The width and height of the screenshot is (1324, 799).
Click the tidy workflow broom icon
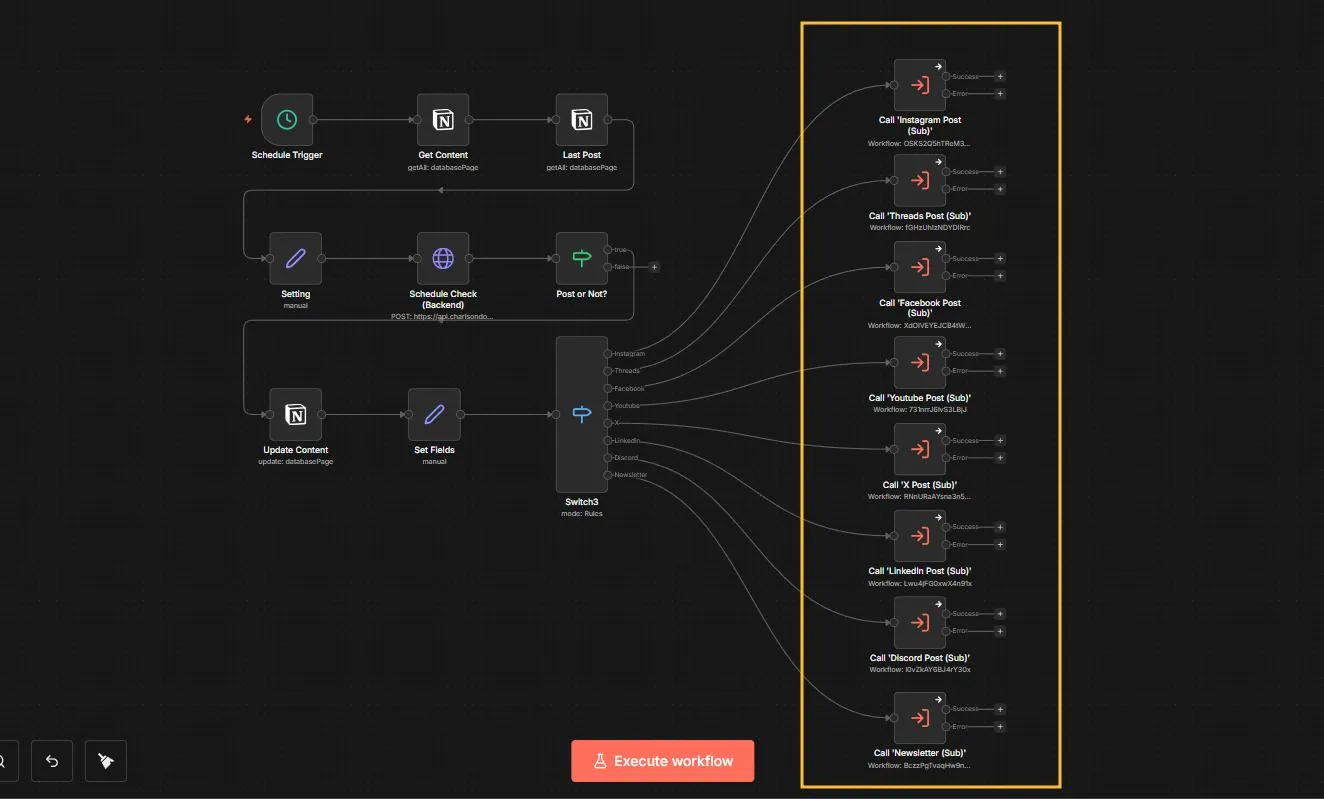[x=105, y=760]
